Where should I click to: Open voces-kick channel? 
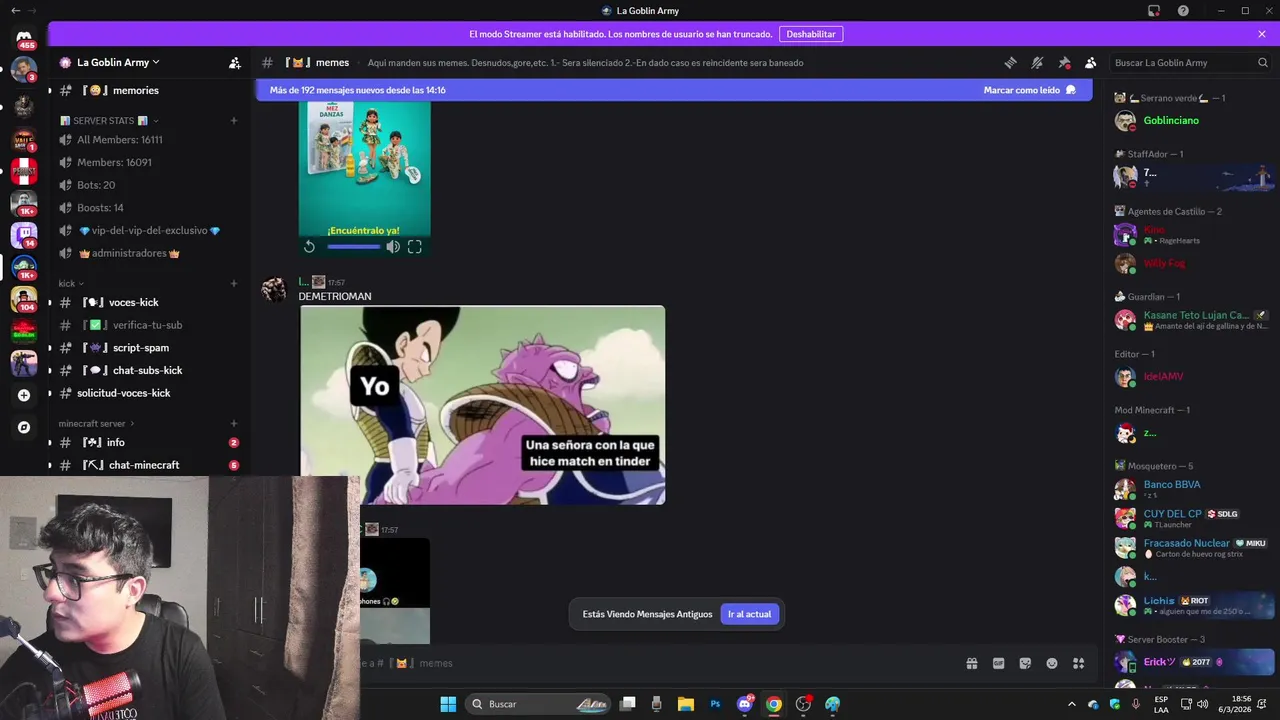[x=148, y=302]
